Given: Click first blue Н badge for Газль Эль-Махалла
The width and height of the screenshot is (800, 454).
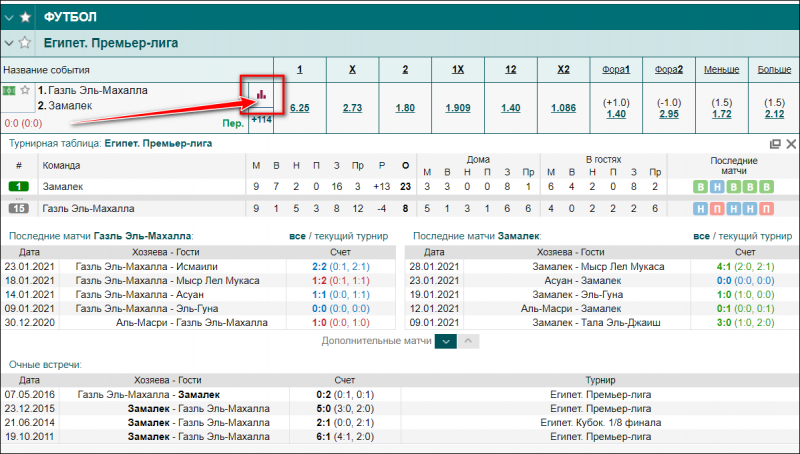Looking at the screenshot, I should [x=701, y=208].
